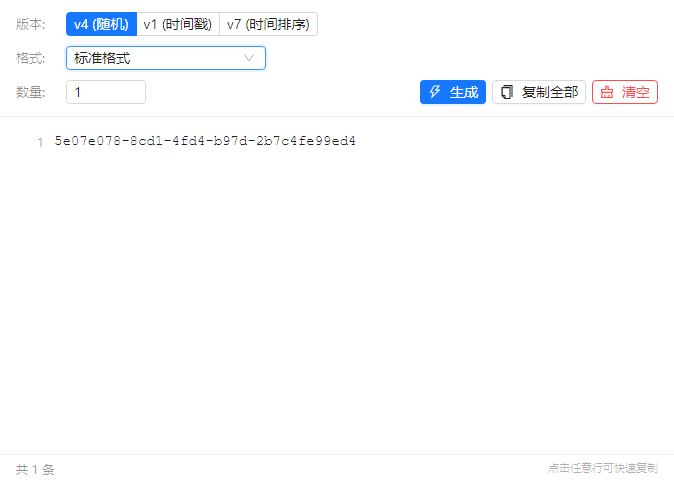Click the copy icon on 复制全部 button
This screenshot has width=674, height=482.
pos(507,92)
